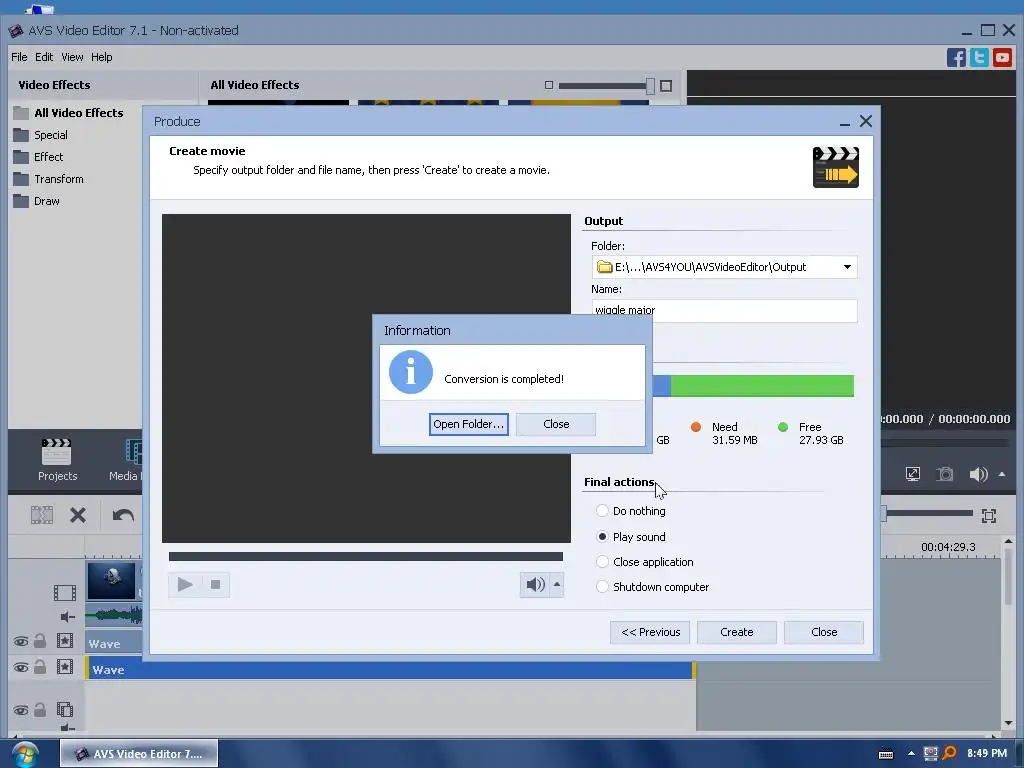Viewport: 1024px width, 768px height.
Task: Click the effect star icon on first Wave track
Action: pyautogui.click(x=65, y=641)
